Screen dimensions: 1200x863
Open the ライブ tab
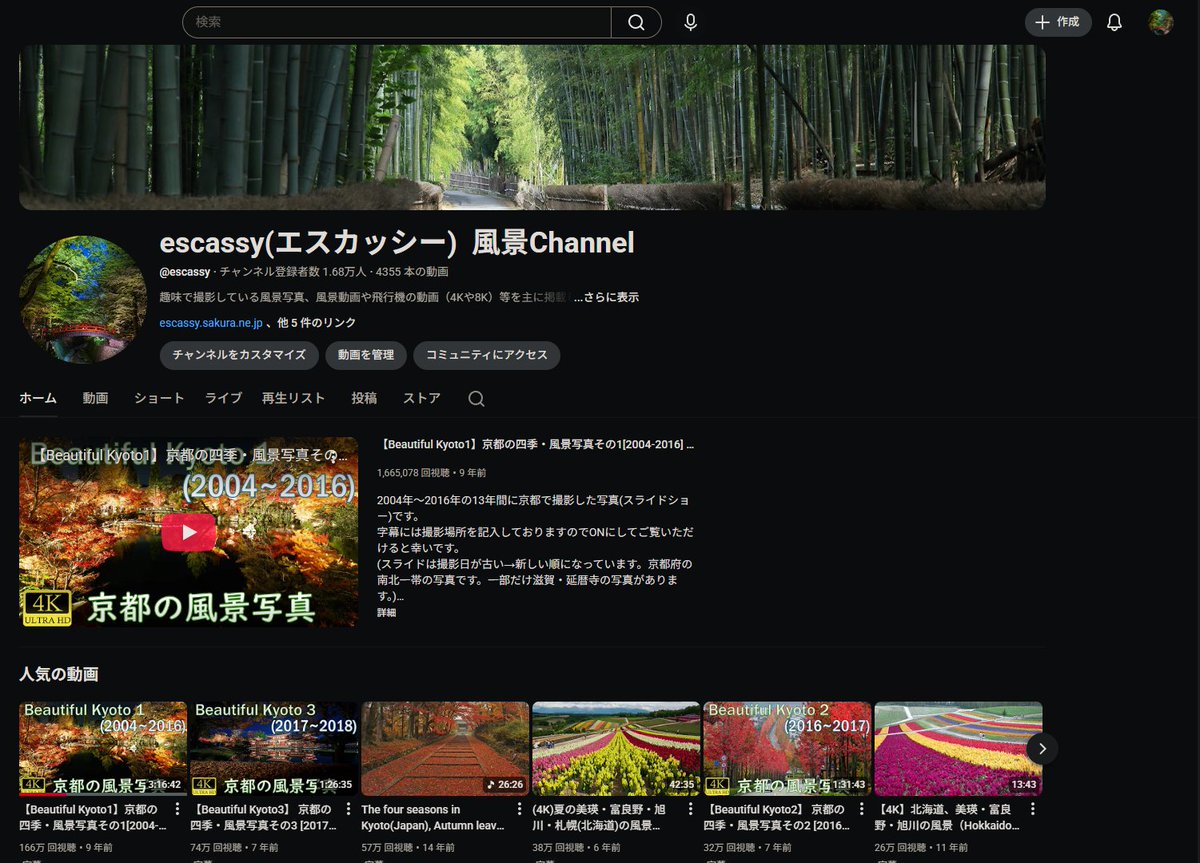pyautogui.click(x=223, y=398)
